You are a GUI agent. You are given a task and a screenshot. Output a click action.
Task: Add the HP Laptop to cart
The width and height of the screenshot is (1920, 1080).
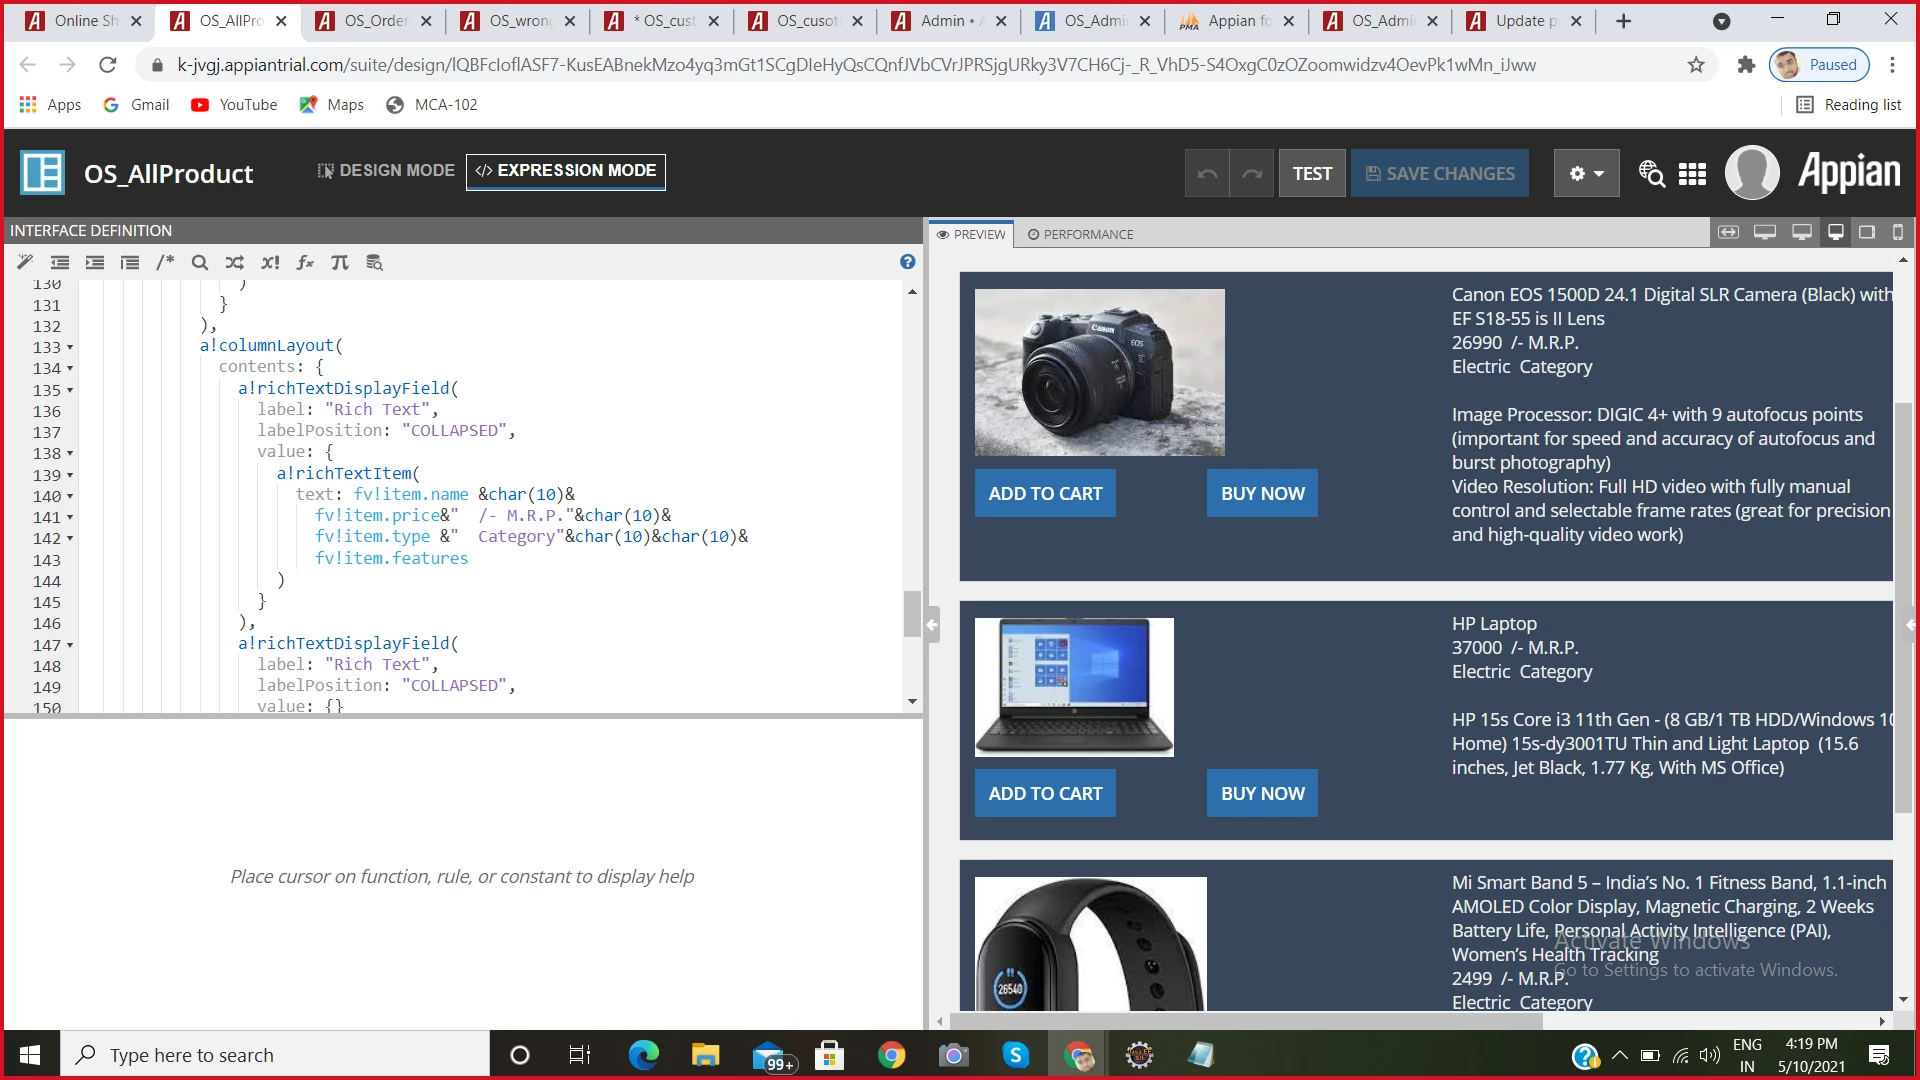click(x=1045, y=793)
